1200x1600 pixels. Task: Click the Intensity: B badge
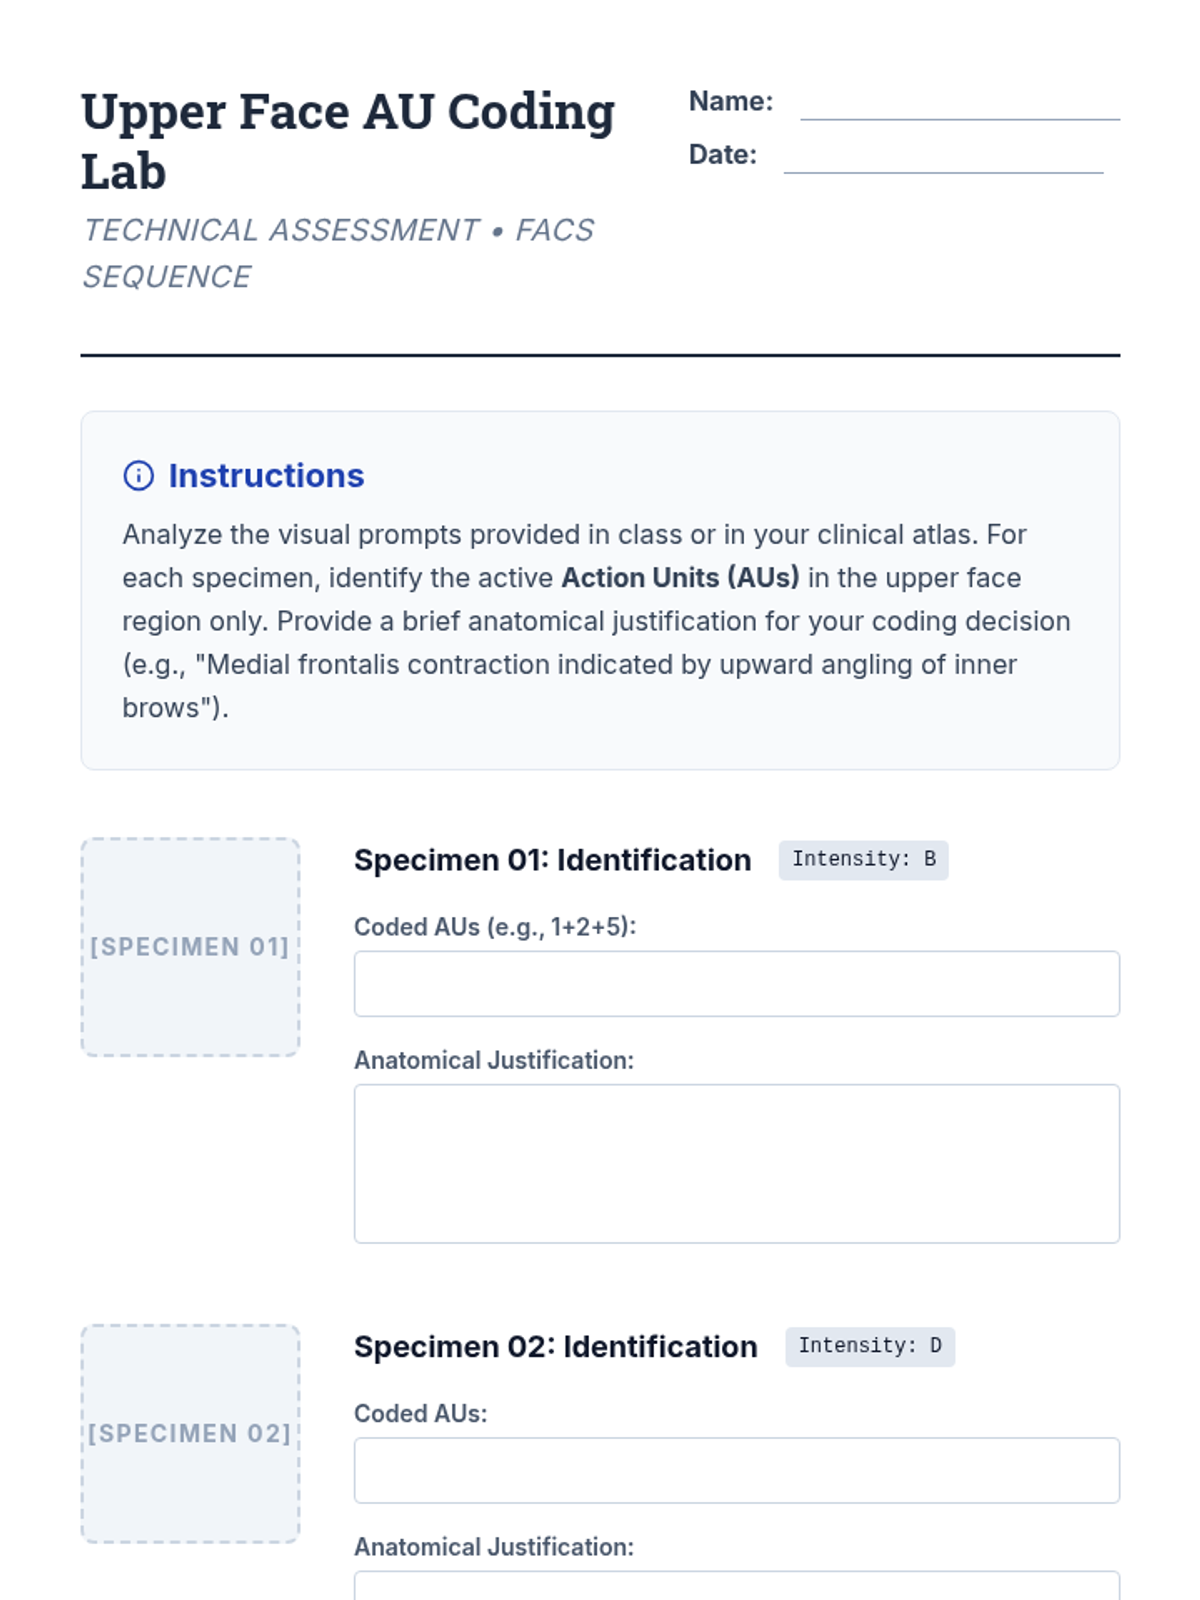864,860
